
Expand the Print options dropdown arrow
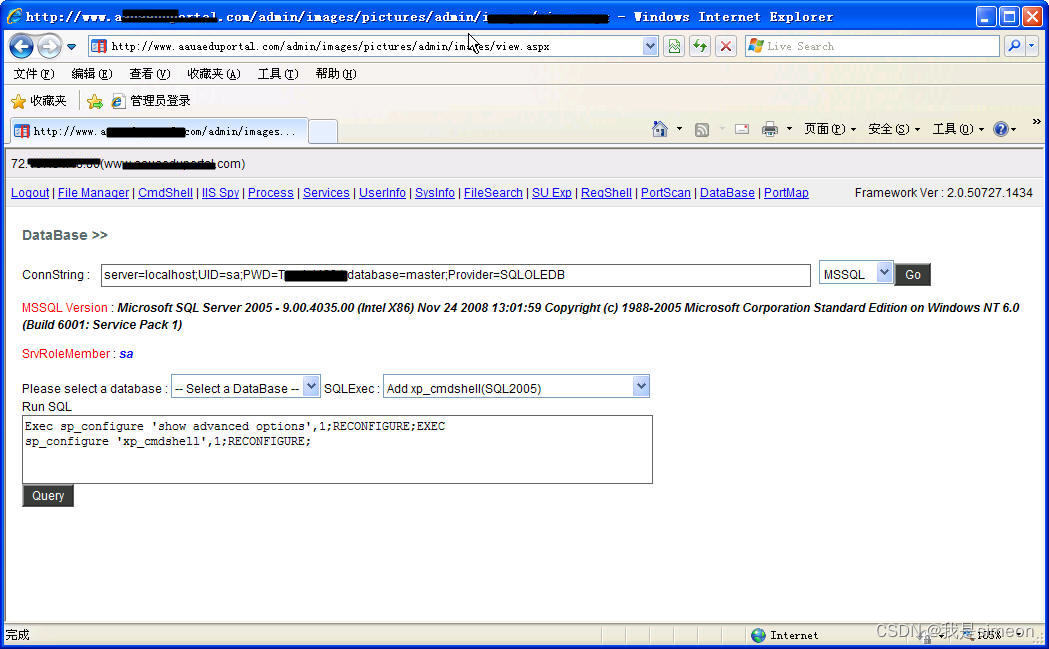pyautogui.click(x=789, y=129)
